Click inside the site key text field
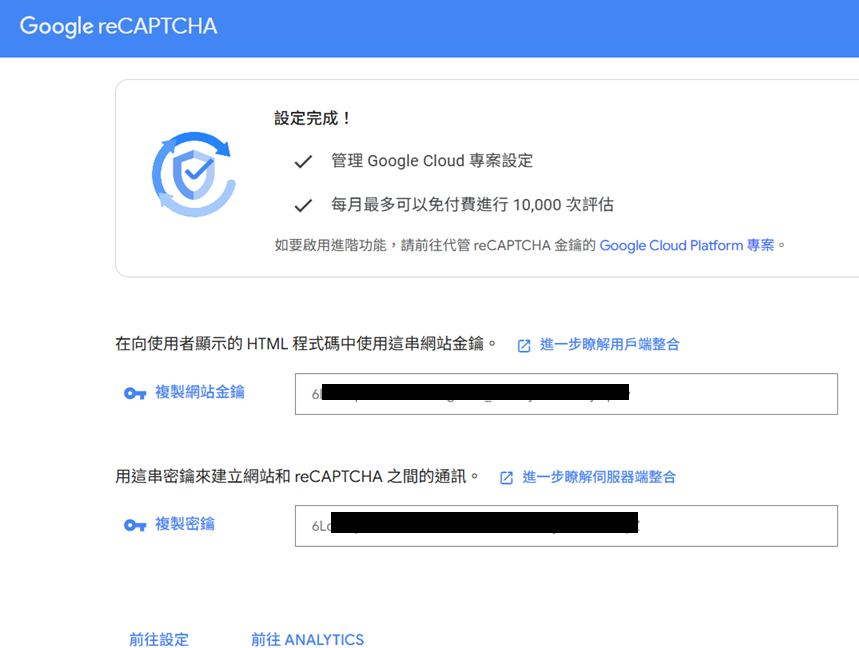 pyautogui.click(x=730, y=394)
